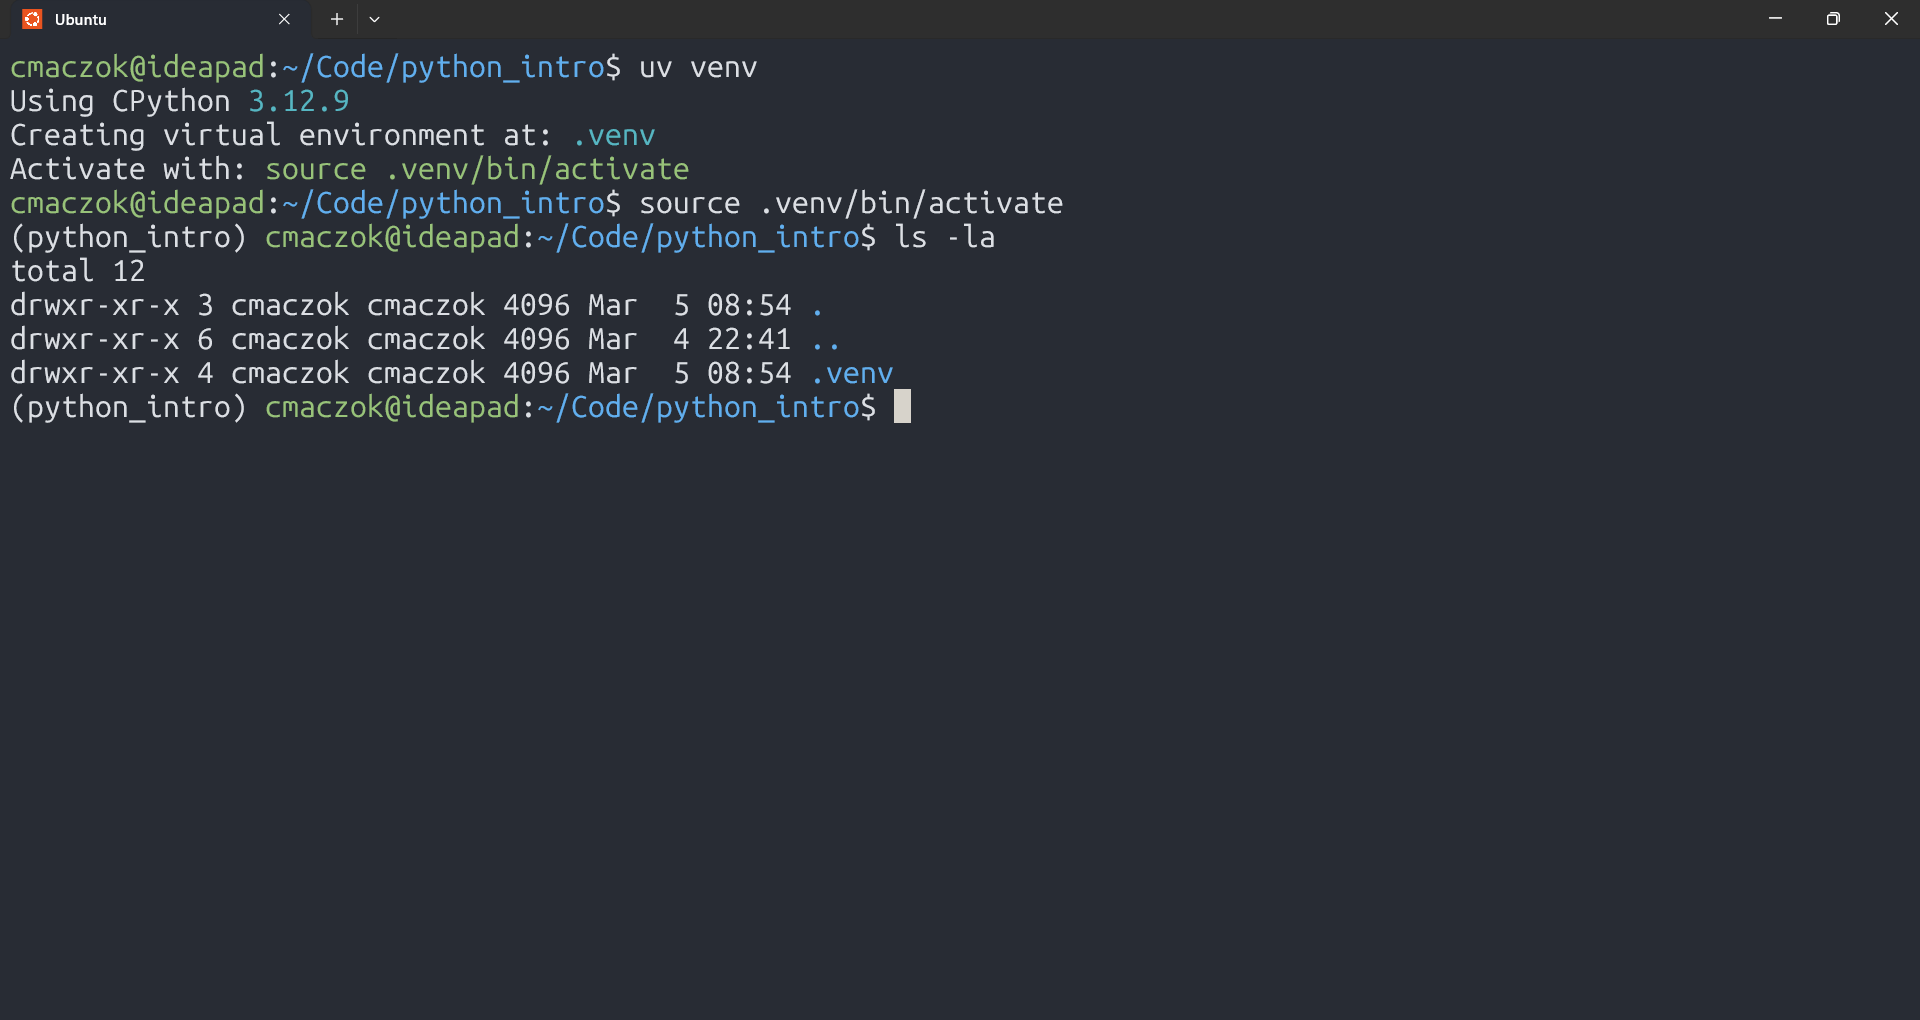The height and width of the screenshot is (1020, 1920).
Task: Click the 'uv venv' command text
Action: [698, 67]
